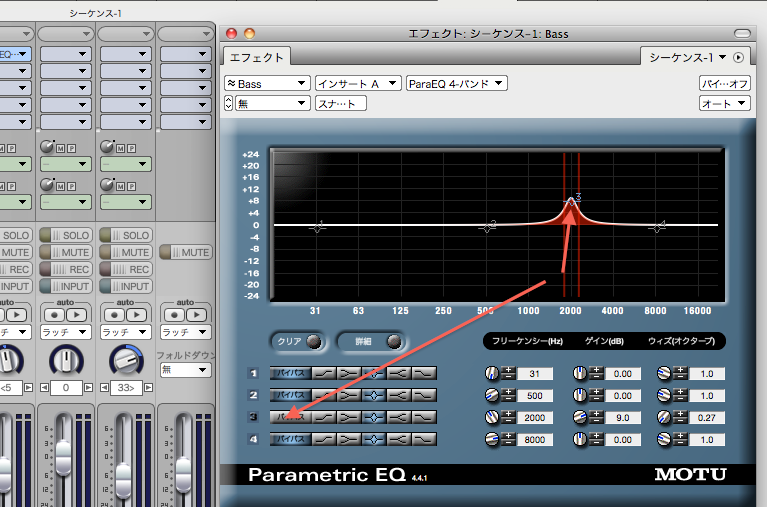Select the converging-lines filter shape for band 2
Image resolution: width=767 pixels, height=507 pixels.
point(349,395)
